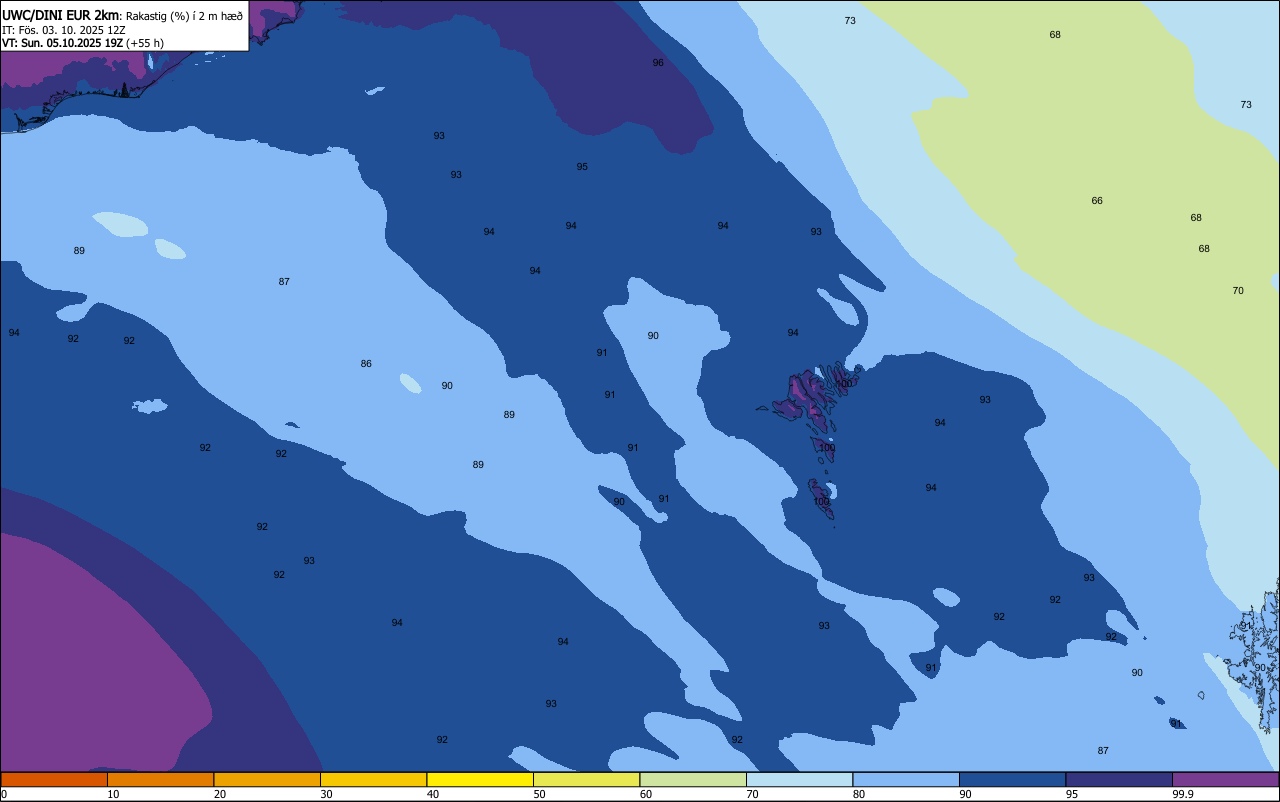Viewport: 1280px width, 802px height.
Task: Click the purple legend swatch above 99.9
Action: tap(1225, 779)
